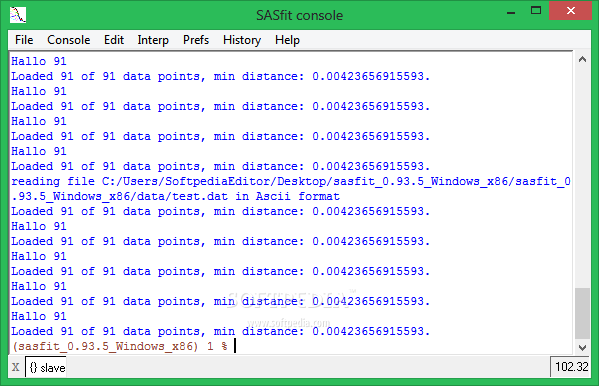Click the '{} slave' interpreter field
Screen dimensions: 599x386
[x=46, y=367]
